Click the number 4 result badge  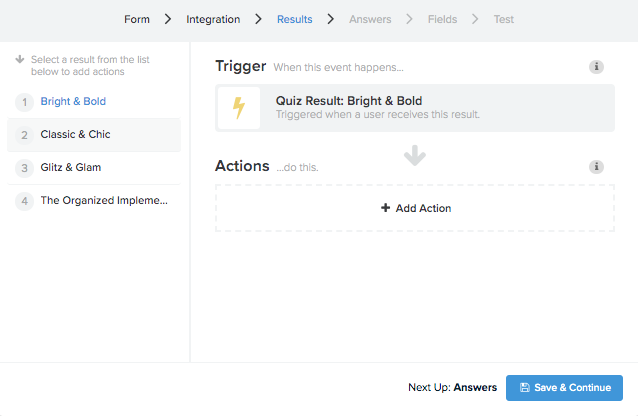[x=24, y=201]
